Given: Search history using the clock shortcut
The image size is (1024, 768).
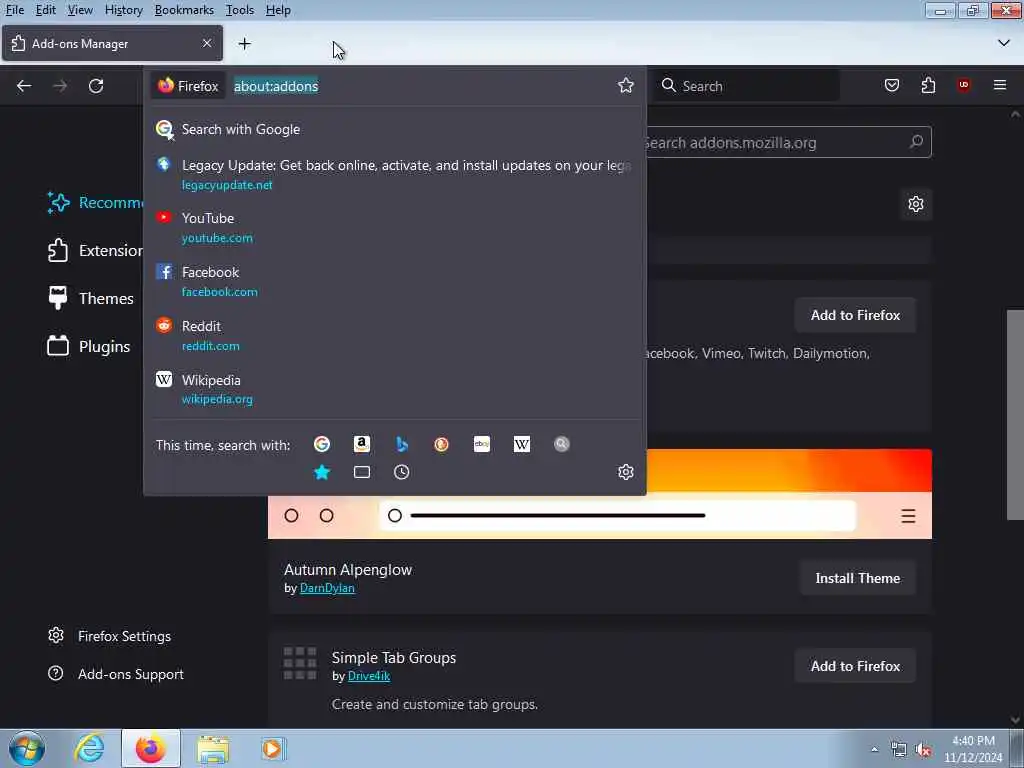Looking at the screenshot, I should pyautogui.click(x=402, y=472).
